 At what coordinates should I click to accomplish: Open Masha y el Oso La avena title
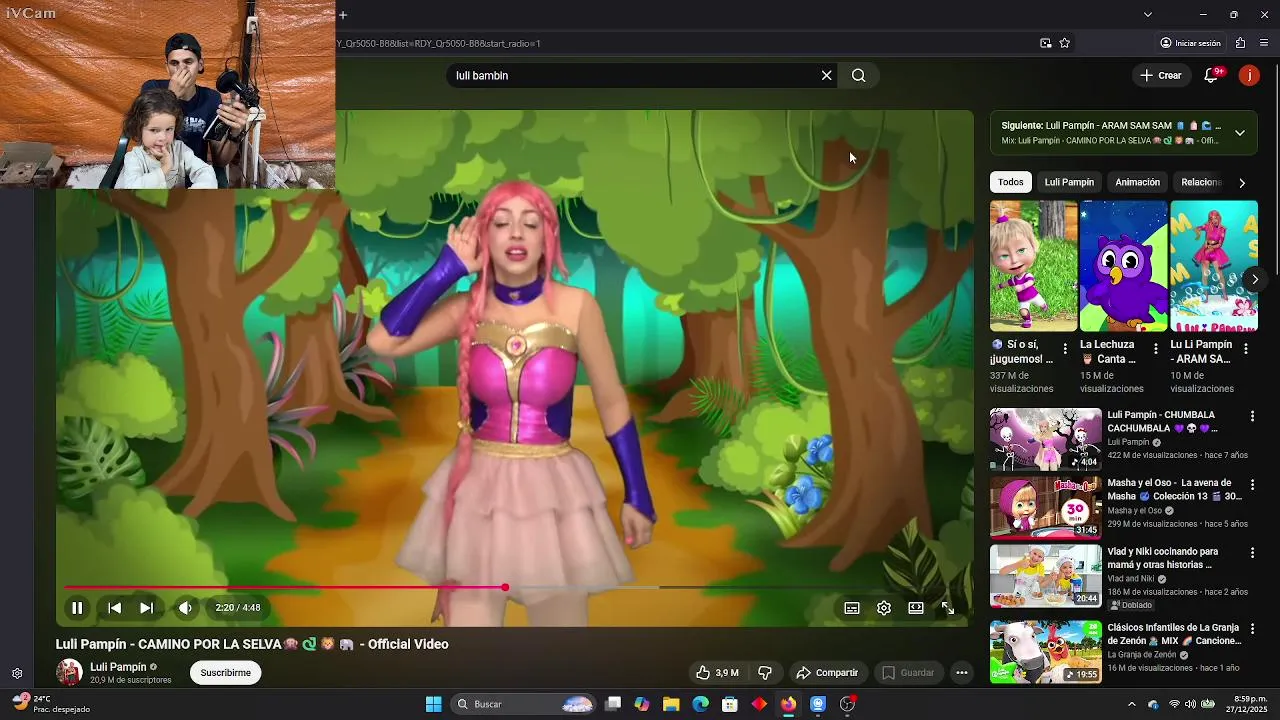(1174, 489)
